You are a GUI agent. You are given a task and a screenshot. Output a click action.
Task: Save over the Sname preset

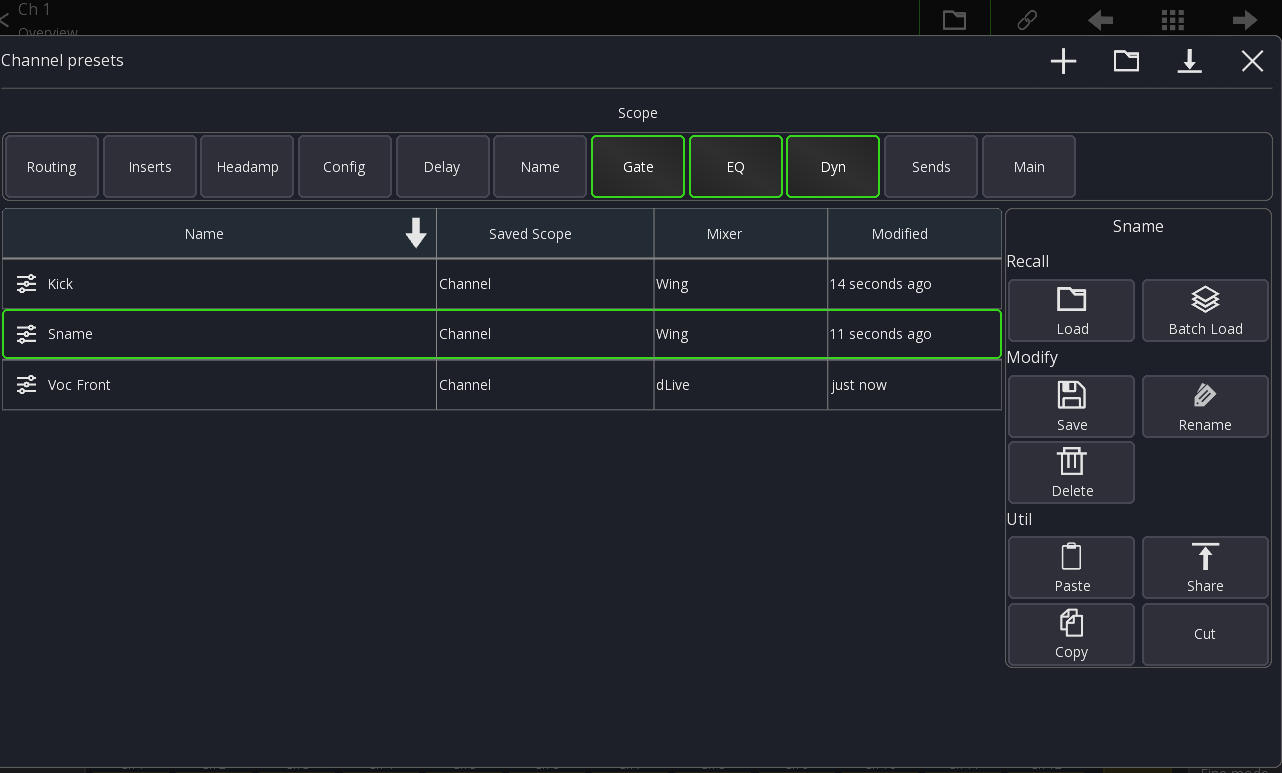pos(1071,407)
